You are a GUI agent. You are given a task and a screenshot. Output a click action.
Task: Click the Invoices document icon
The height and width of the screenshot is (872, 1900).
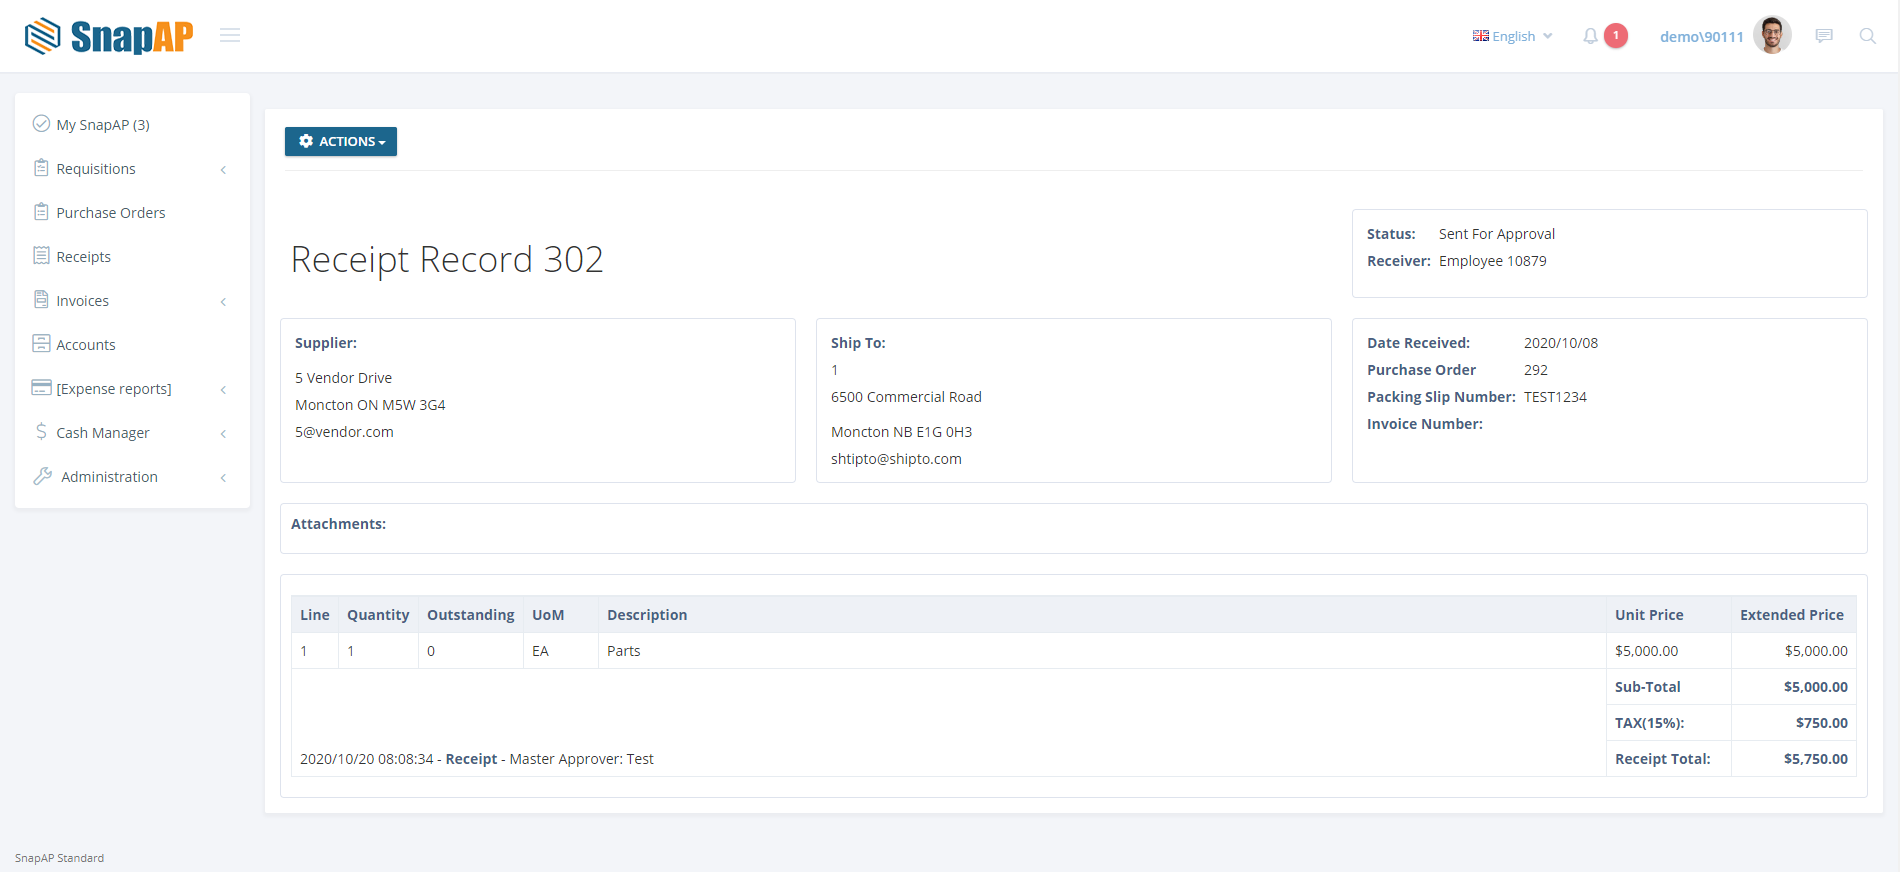click(x=41, y=300)
